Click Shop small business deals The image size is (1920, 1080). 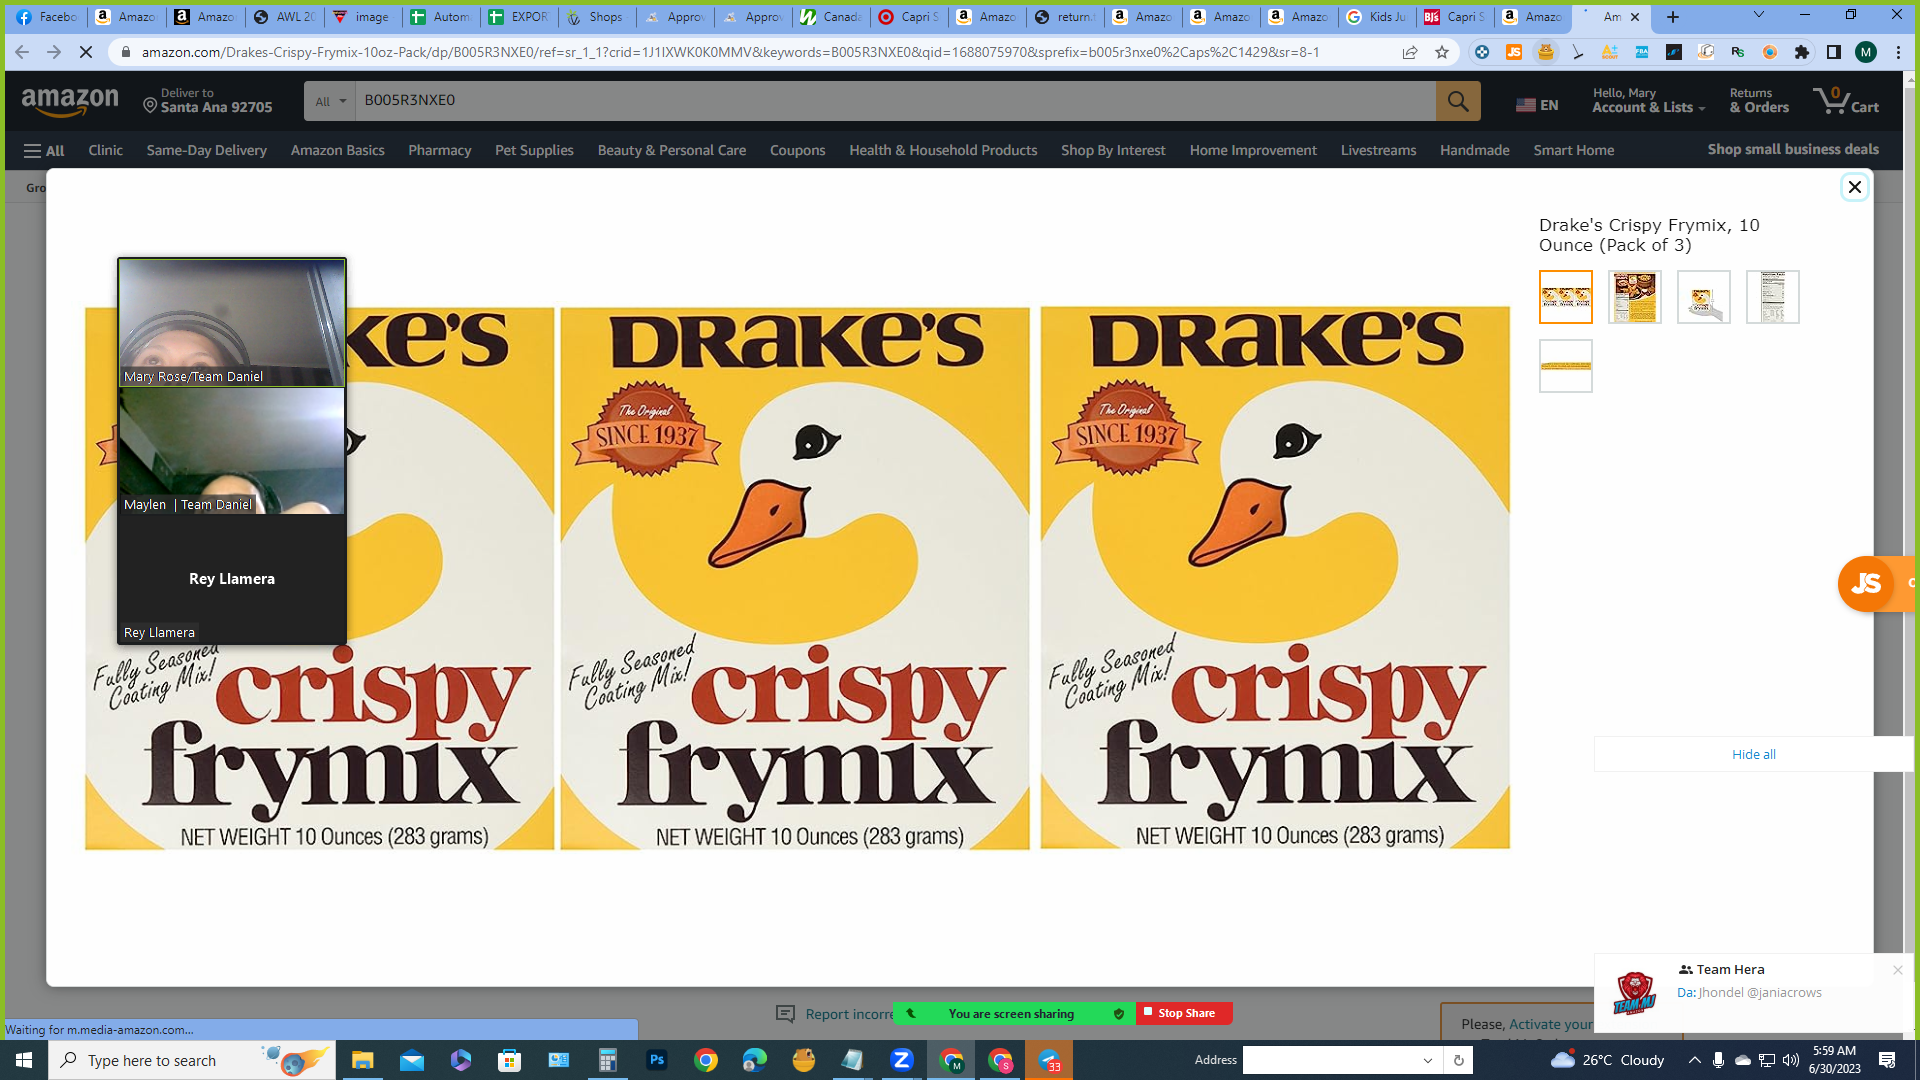tap(1793, 149)
